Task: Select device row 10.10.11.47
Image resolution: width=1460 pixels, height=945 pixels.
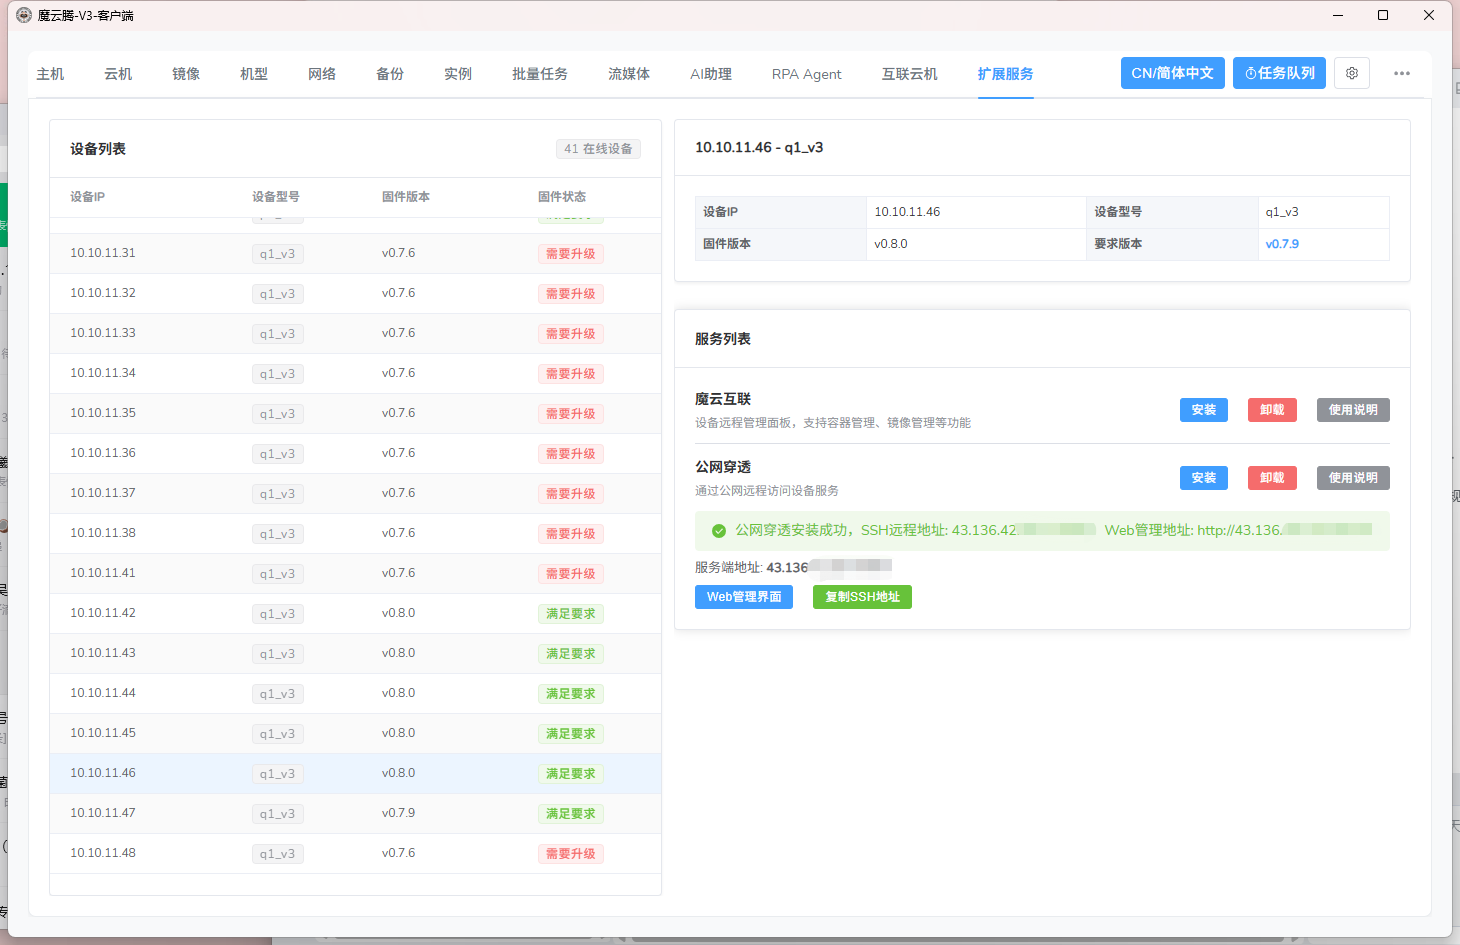Action: [x=355, y=814]
